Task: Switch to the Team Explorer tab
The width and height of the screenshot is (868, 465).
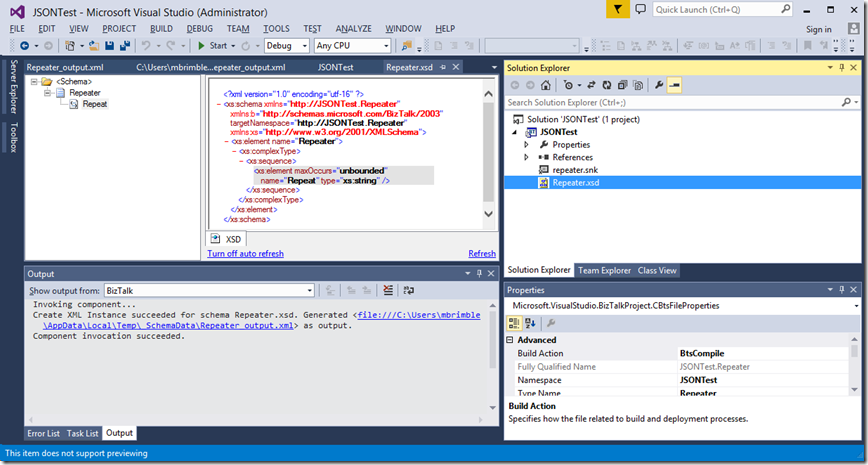Action: [x=604, y=270]
